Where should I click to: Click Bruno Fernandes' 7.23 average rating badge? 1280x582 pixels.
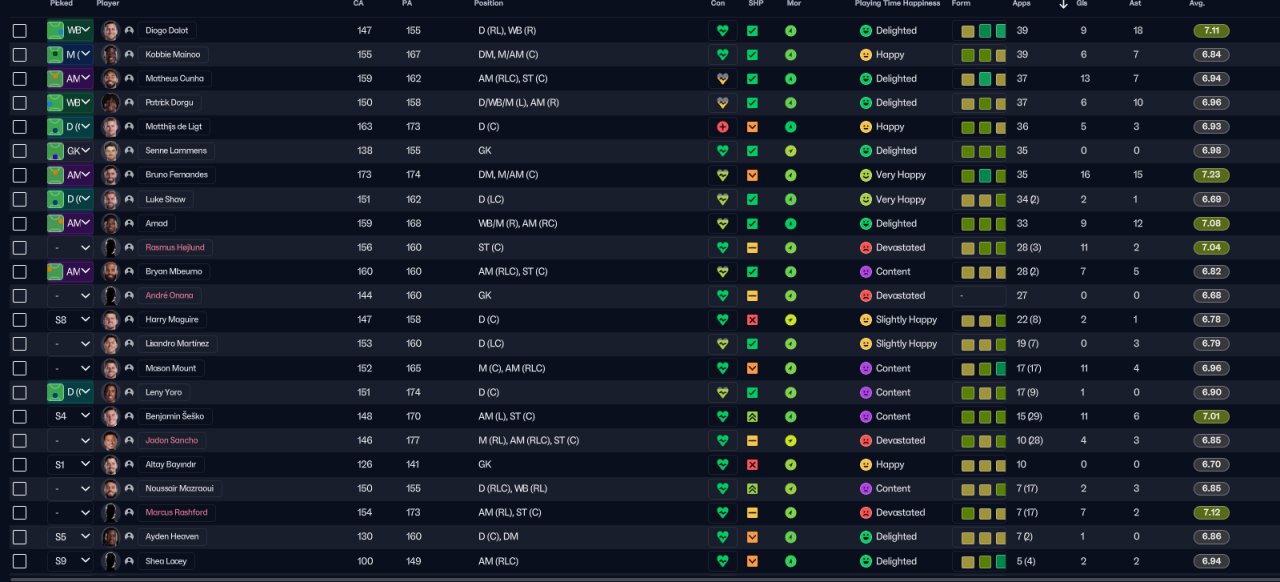click(x=1212, y=175)
